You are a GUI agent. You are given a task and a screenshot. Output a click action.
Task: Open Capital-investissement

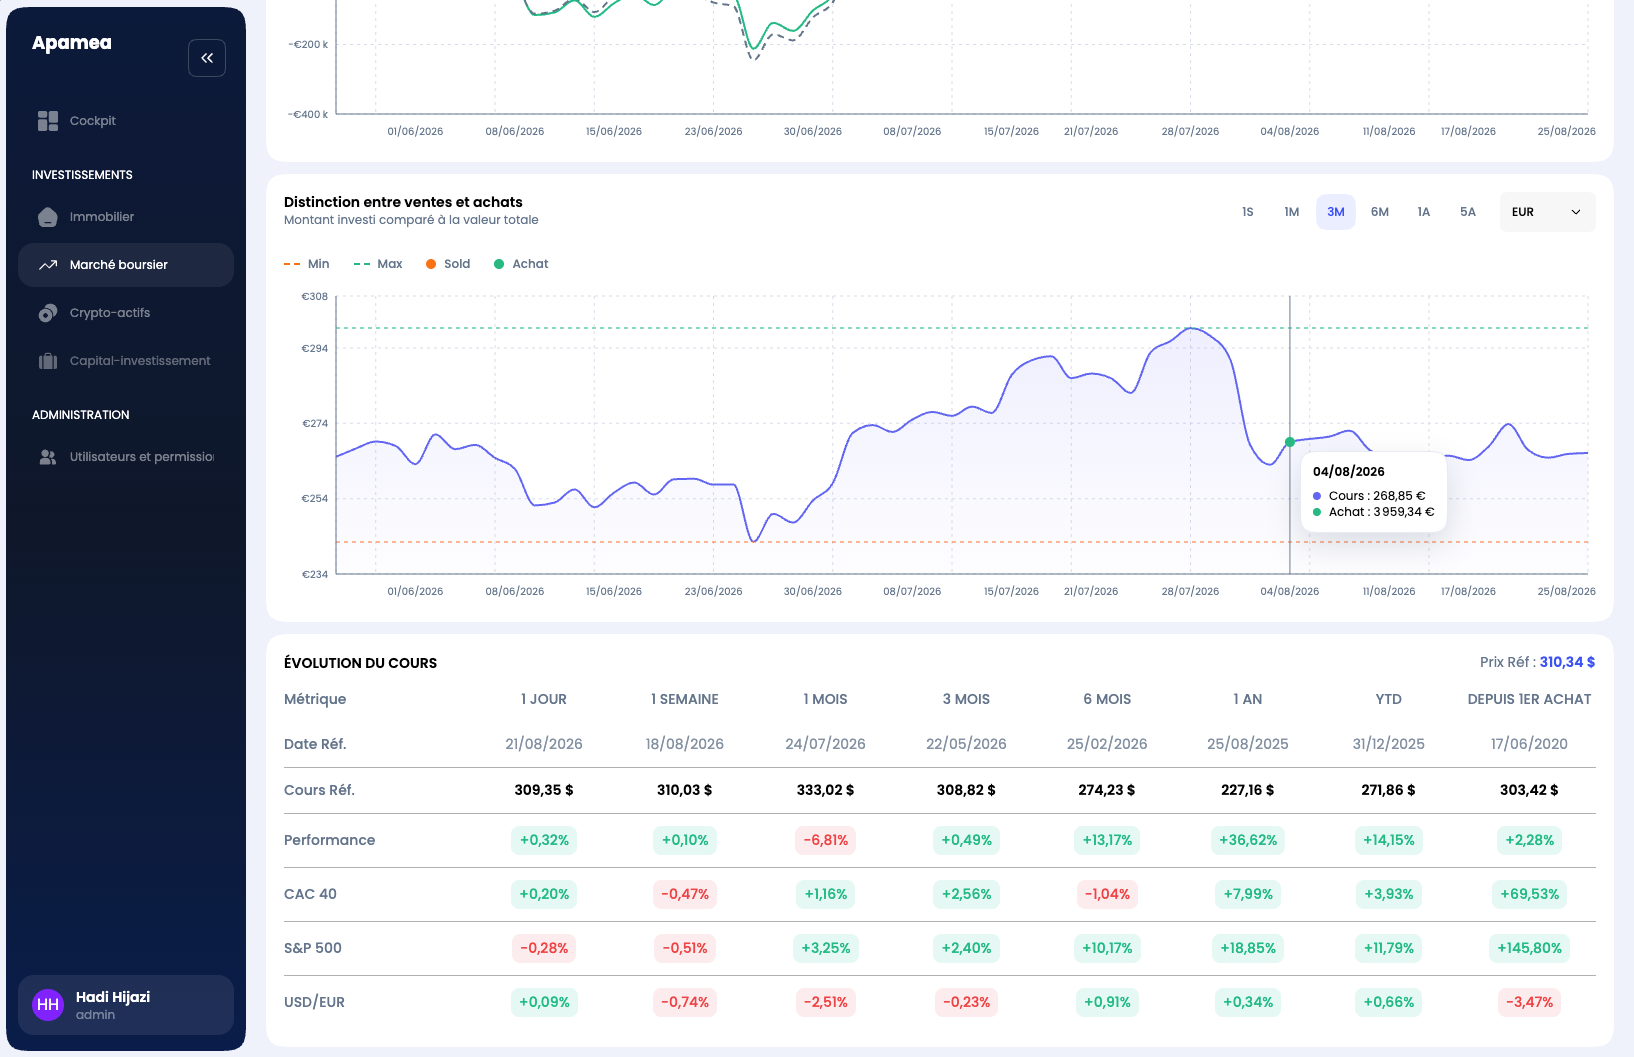(126, 361)
